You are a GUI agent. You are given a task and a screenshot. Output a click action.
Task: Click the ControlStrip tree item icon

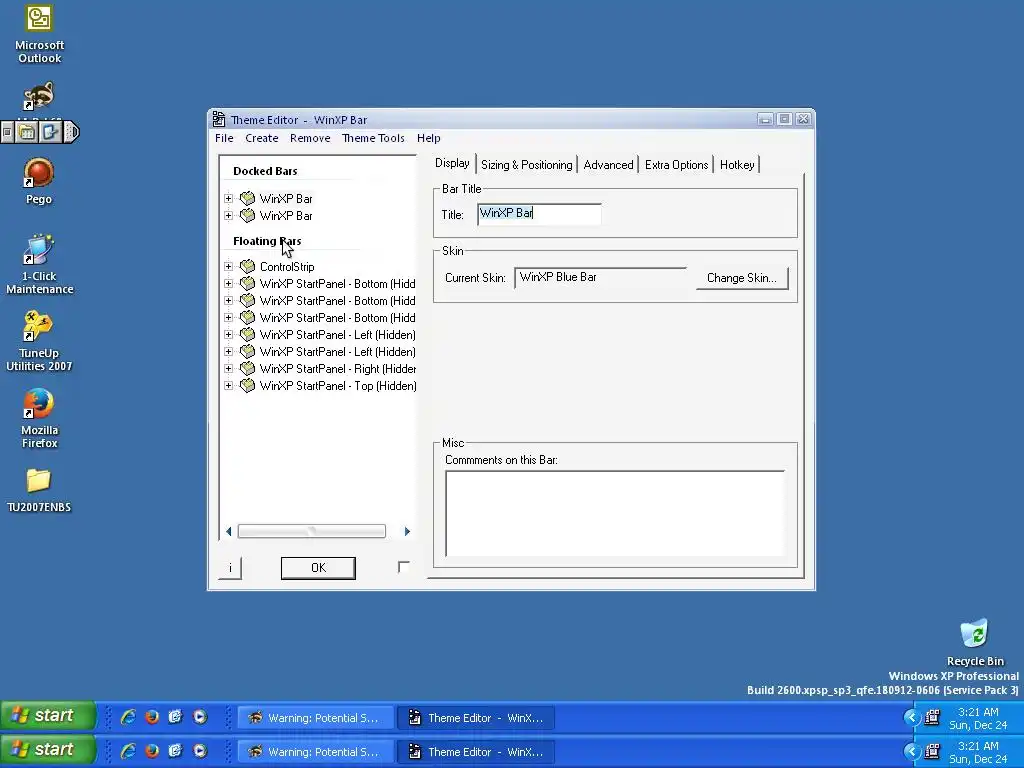coord(247,266)
